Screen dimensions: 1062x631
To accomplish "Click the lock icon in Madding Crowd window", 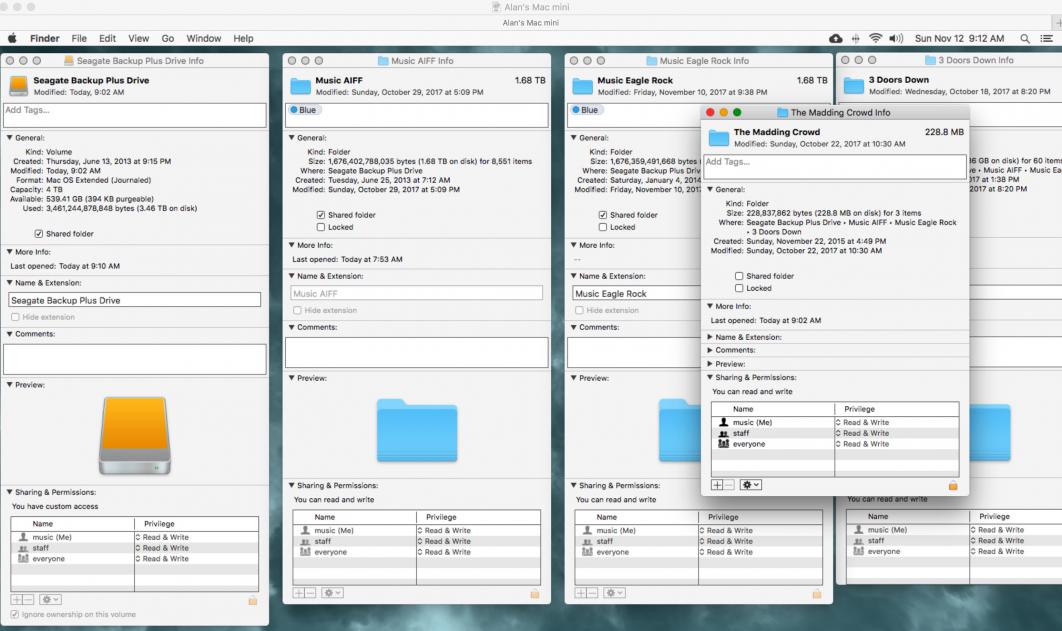I will (952, 485).
